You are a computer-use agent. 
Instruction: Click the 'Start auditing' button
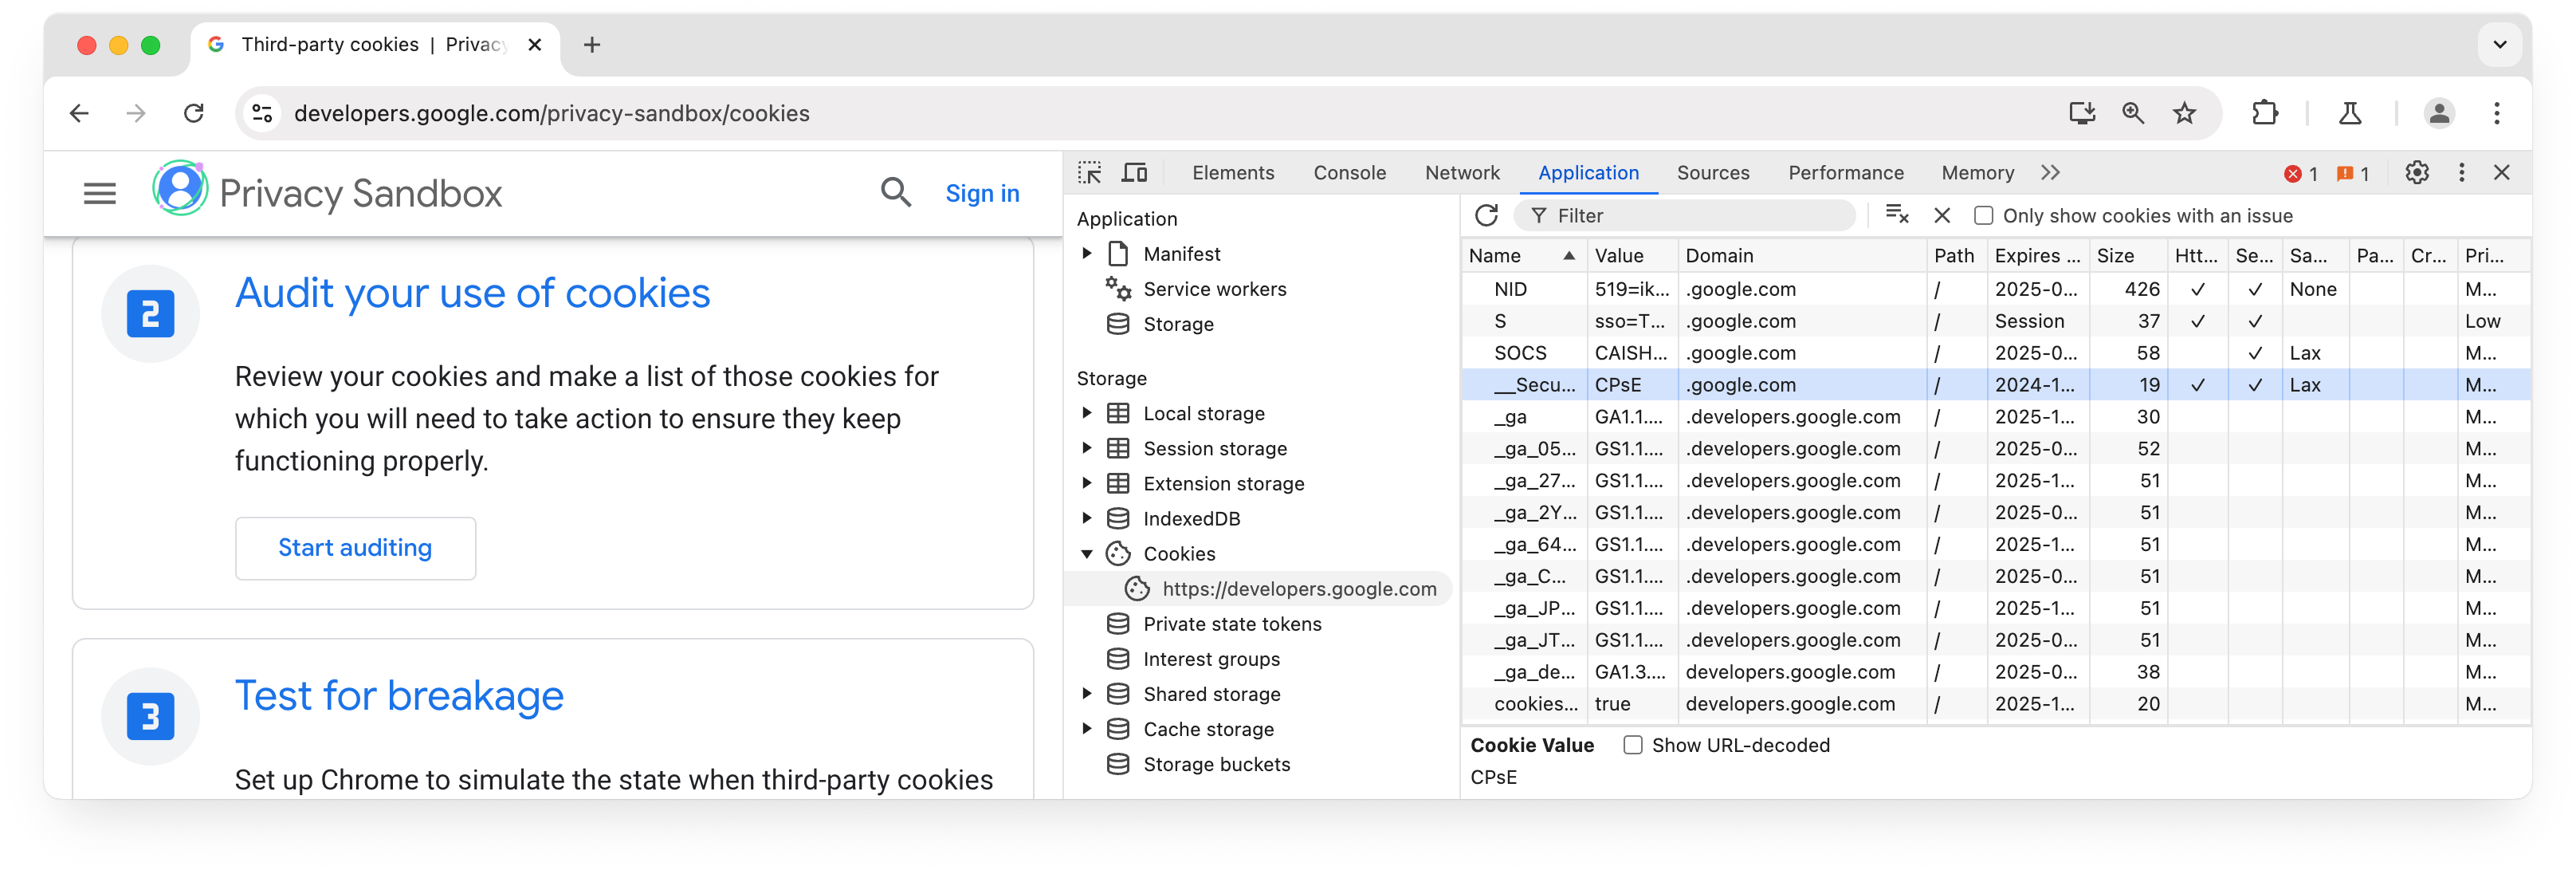coord(351,546)
